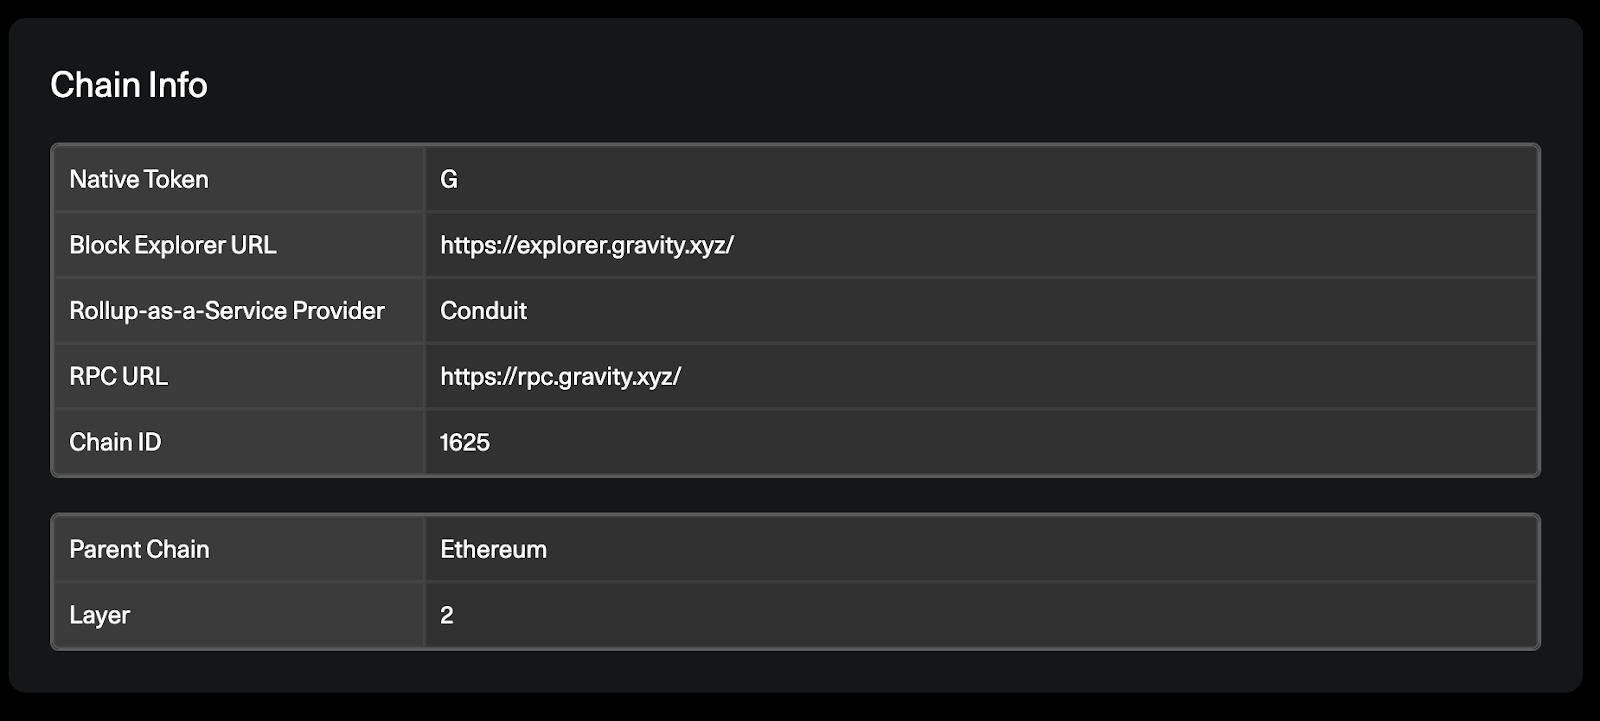Viewport: 1600px width, 721px height.
Task: Click the rpc.gravity.xyz RPC URL
Action: (x=560, y=376)
